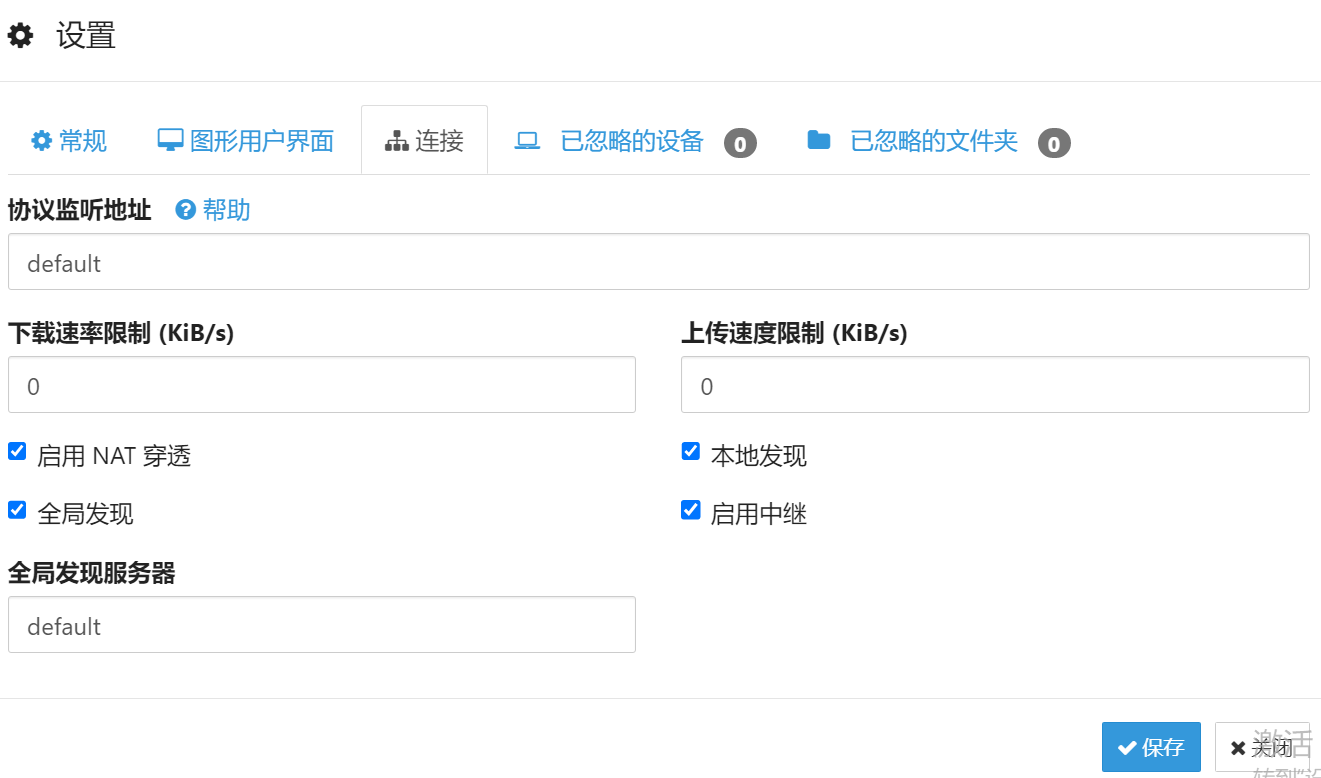Click the 0 badge beside 已忽略的文件夹
Viewport: 1321px width, 778px height.
[x=1054, y=144]
